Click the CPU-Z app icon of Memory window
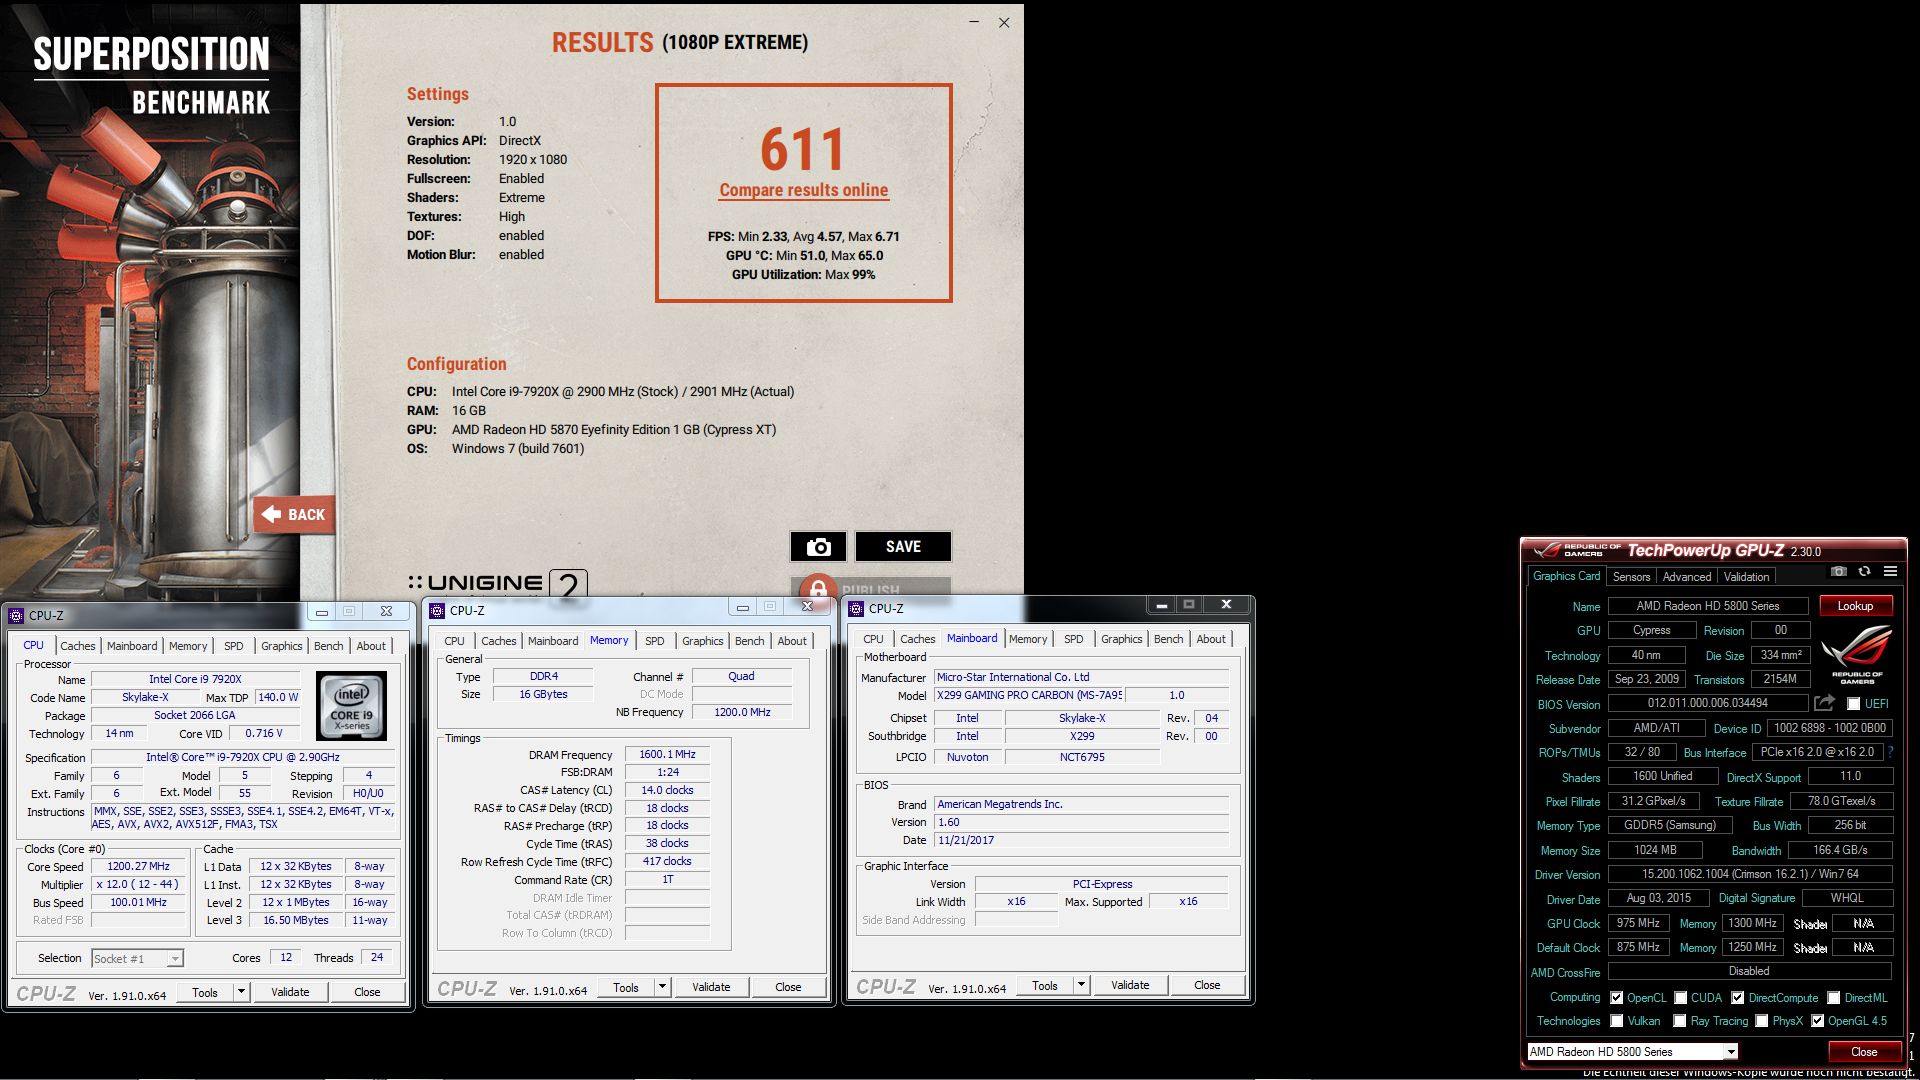1920x1080 pixels. click(437, 610)
